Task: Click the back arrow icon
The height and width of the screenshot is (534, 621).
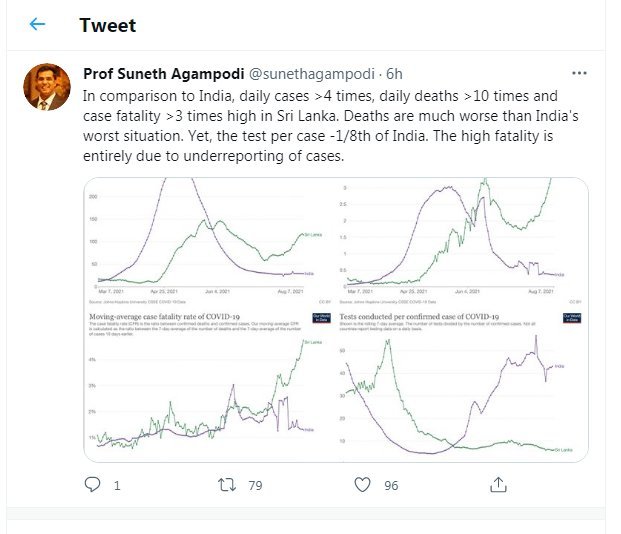Action: (x=38, y=24)
